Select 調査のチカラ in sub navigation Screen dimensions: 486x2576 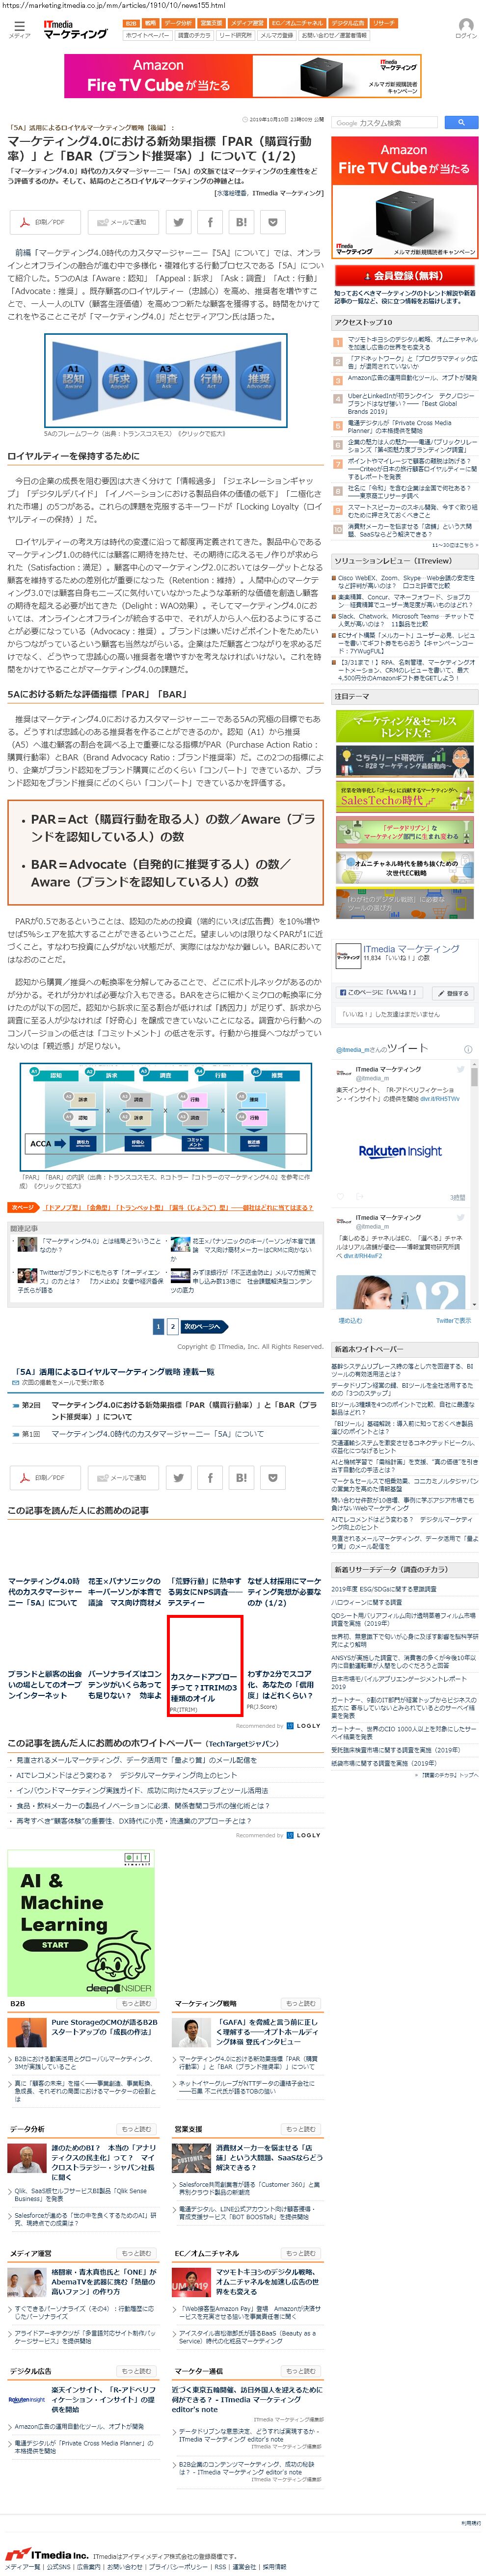click(194, 35)
